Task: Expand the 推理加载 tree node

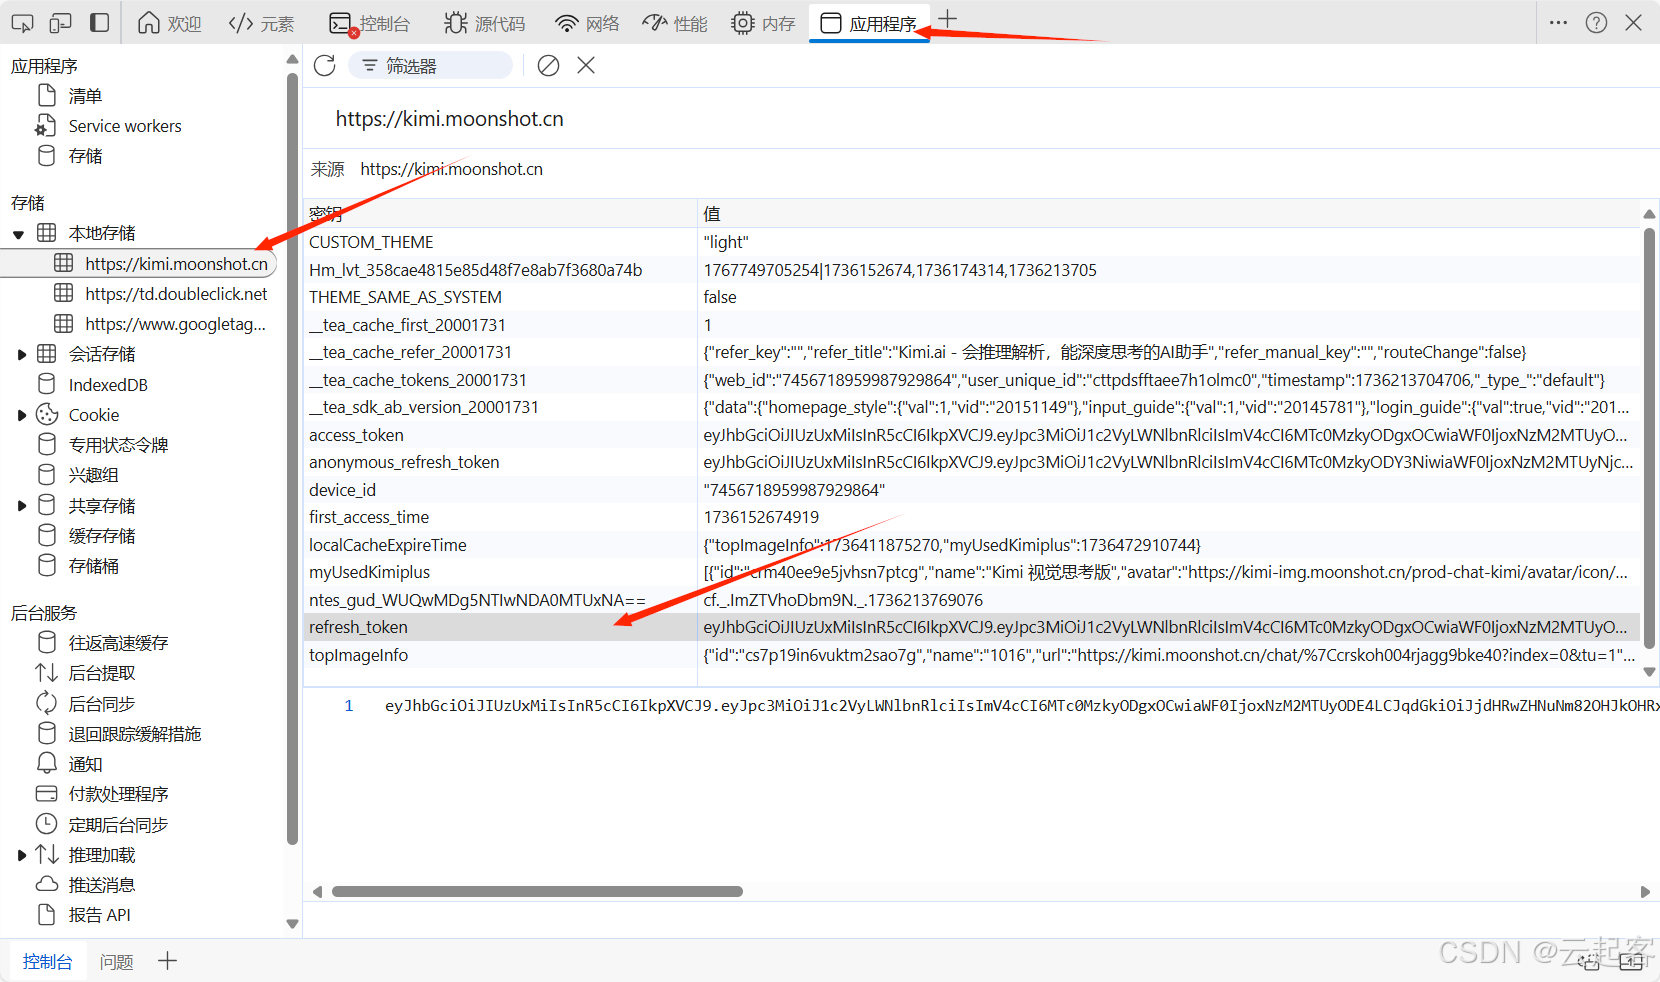Action: (21, 855)
